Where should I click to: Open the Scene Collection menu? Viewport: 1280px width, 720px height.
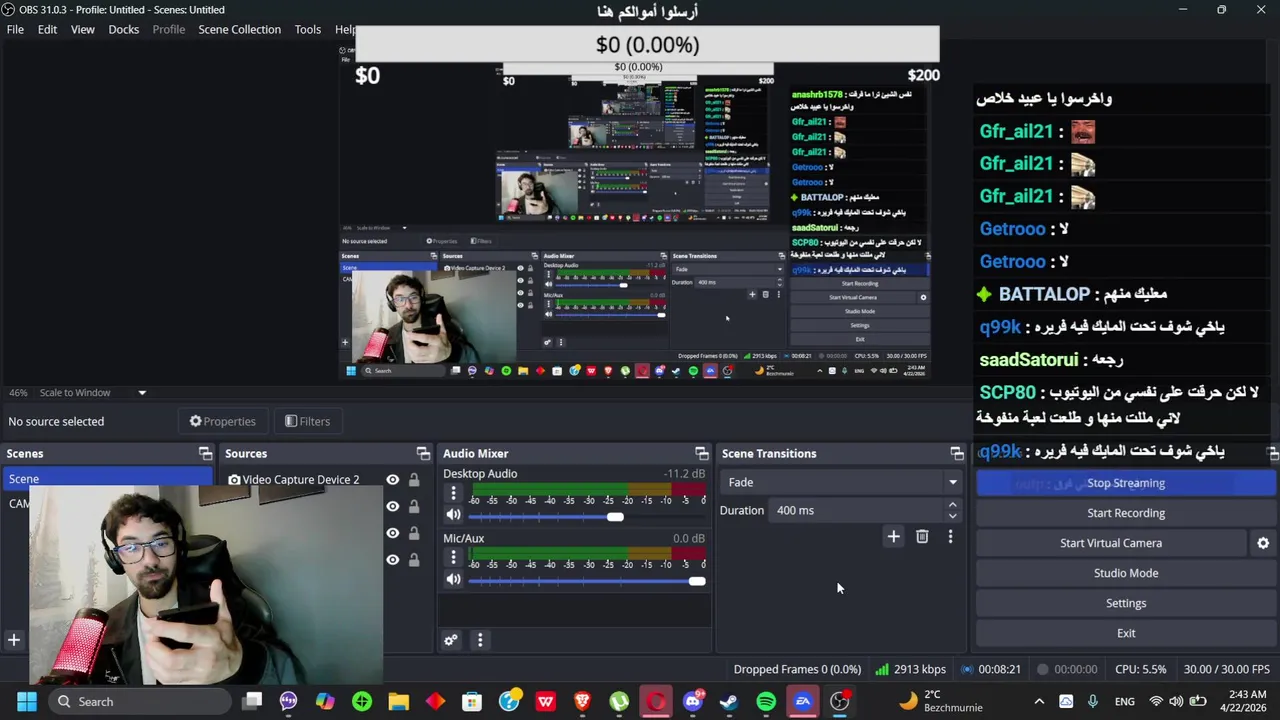(x=239, y=29)
